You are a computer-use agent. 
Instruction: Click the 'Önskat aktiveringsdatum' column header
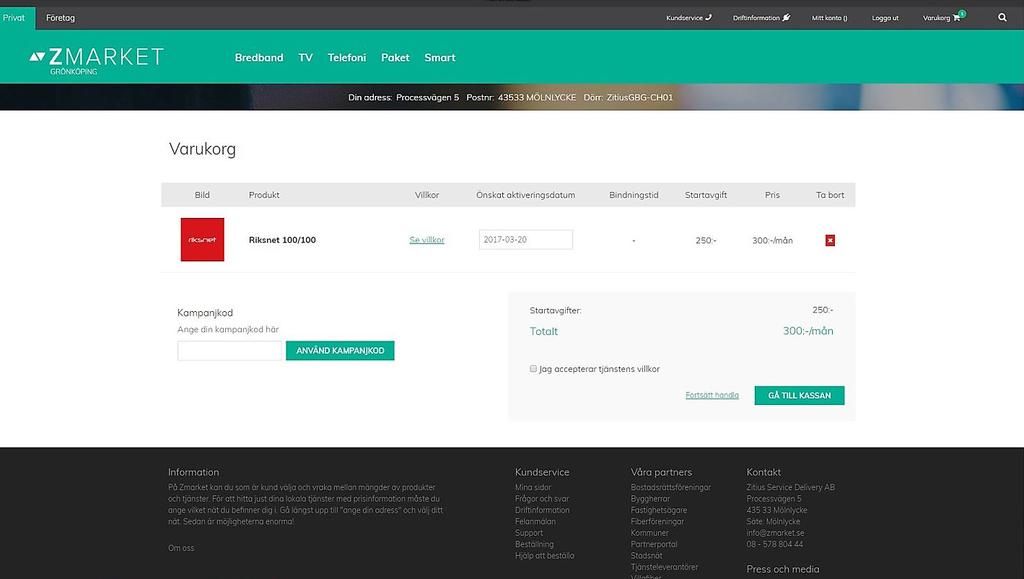[526, 195]
